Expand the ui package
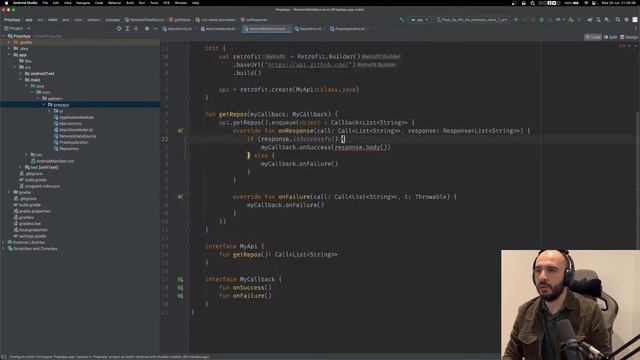The height and width of the screenshot is (360, 640). 50,111
